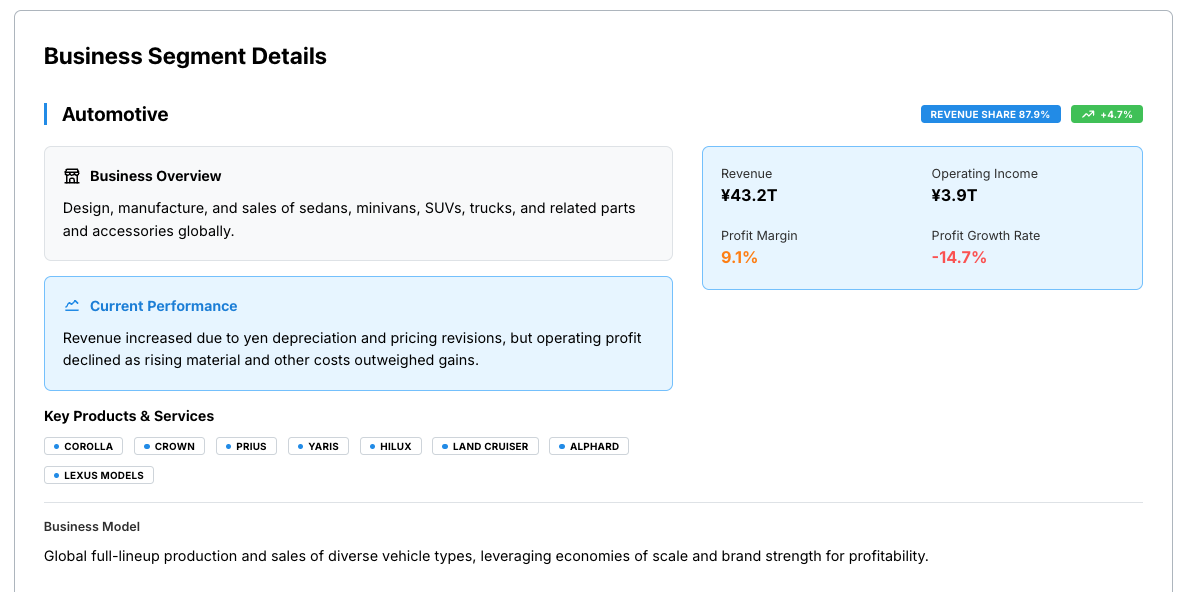
Task: Choose the ALPHARD product tag
Action: point(589,446)
